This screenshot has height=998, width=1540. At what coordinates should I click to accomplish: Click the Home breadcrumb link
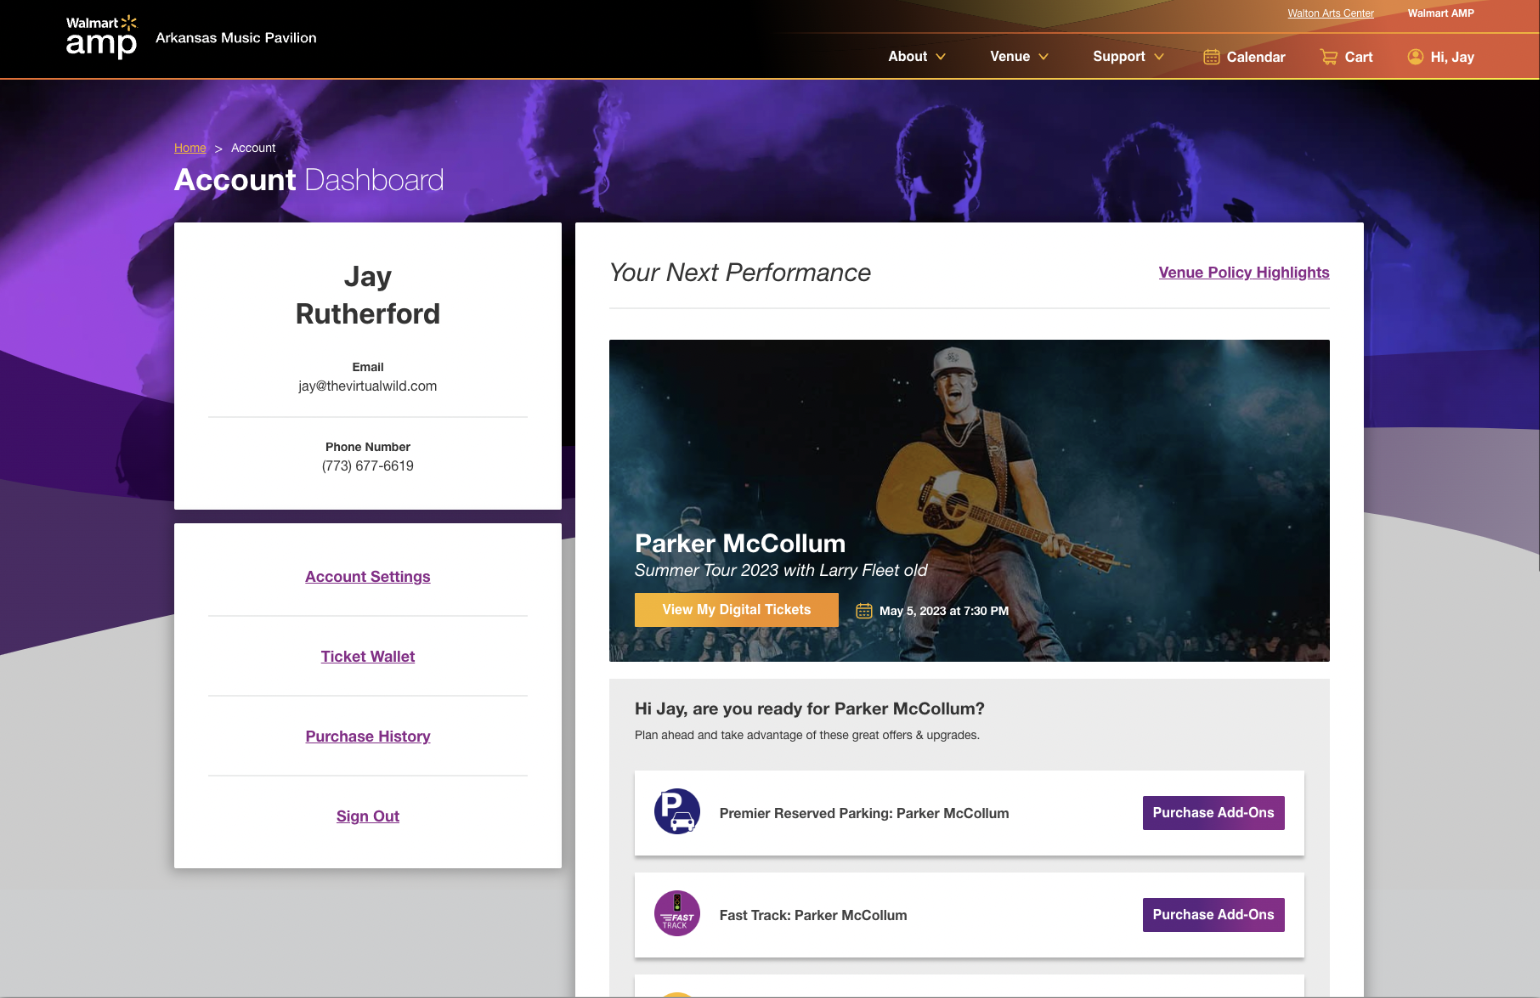[x=190, y=148]
